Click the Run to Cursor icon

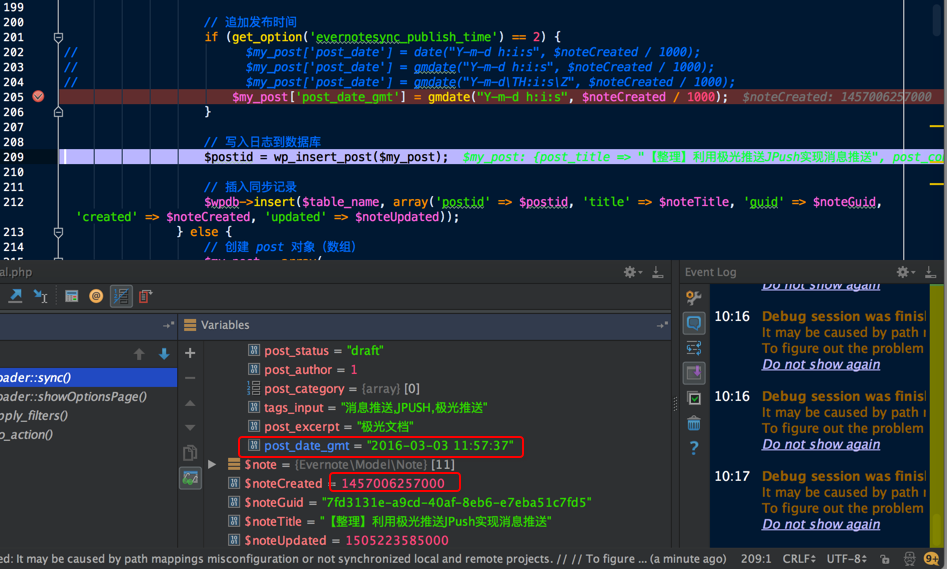(x=40, y=295)
